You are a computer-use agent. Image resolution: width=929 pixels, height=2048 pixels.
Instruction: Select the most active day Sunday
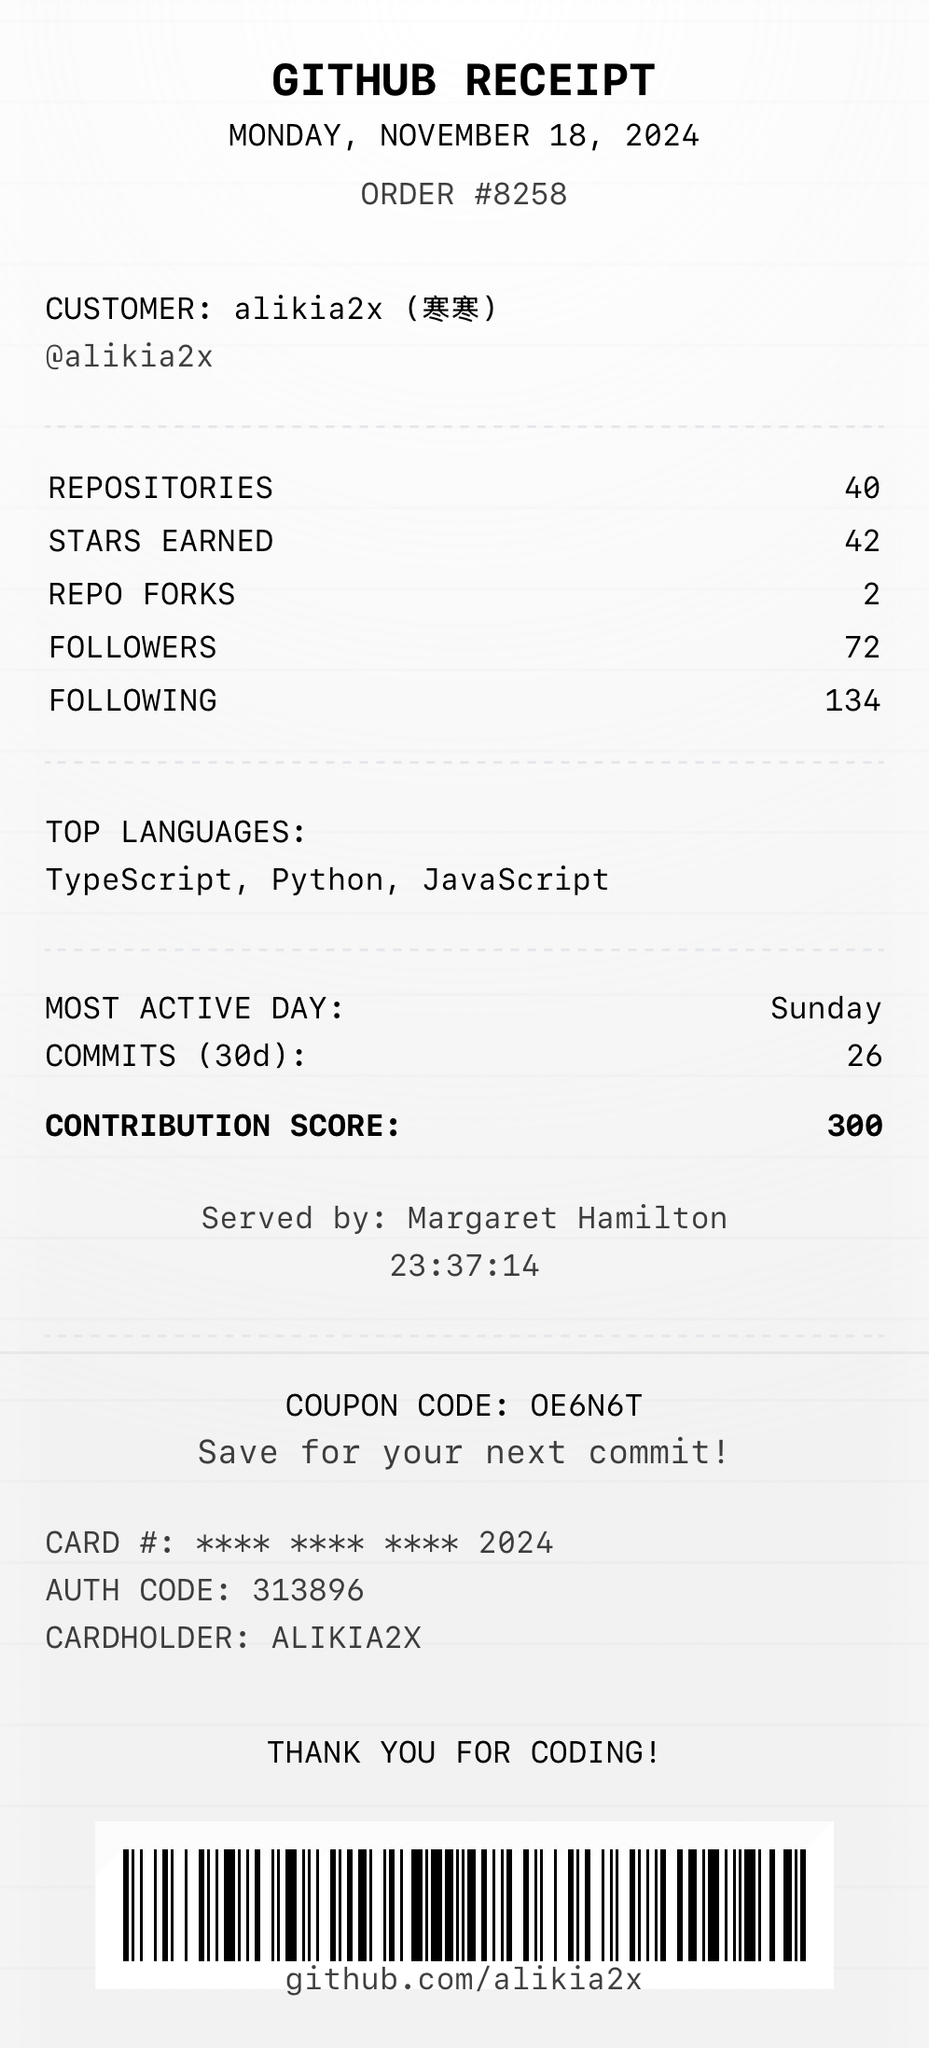(x=825, y=1008)
